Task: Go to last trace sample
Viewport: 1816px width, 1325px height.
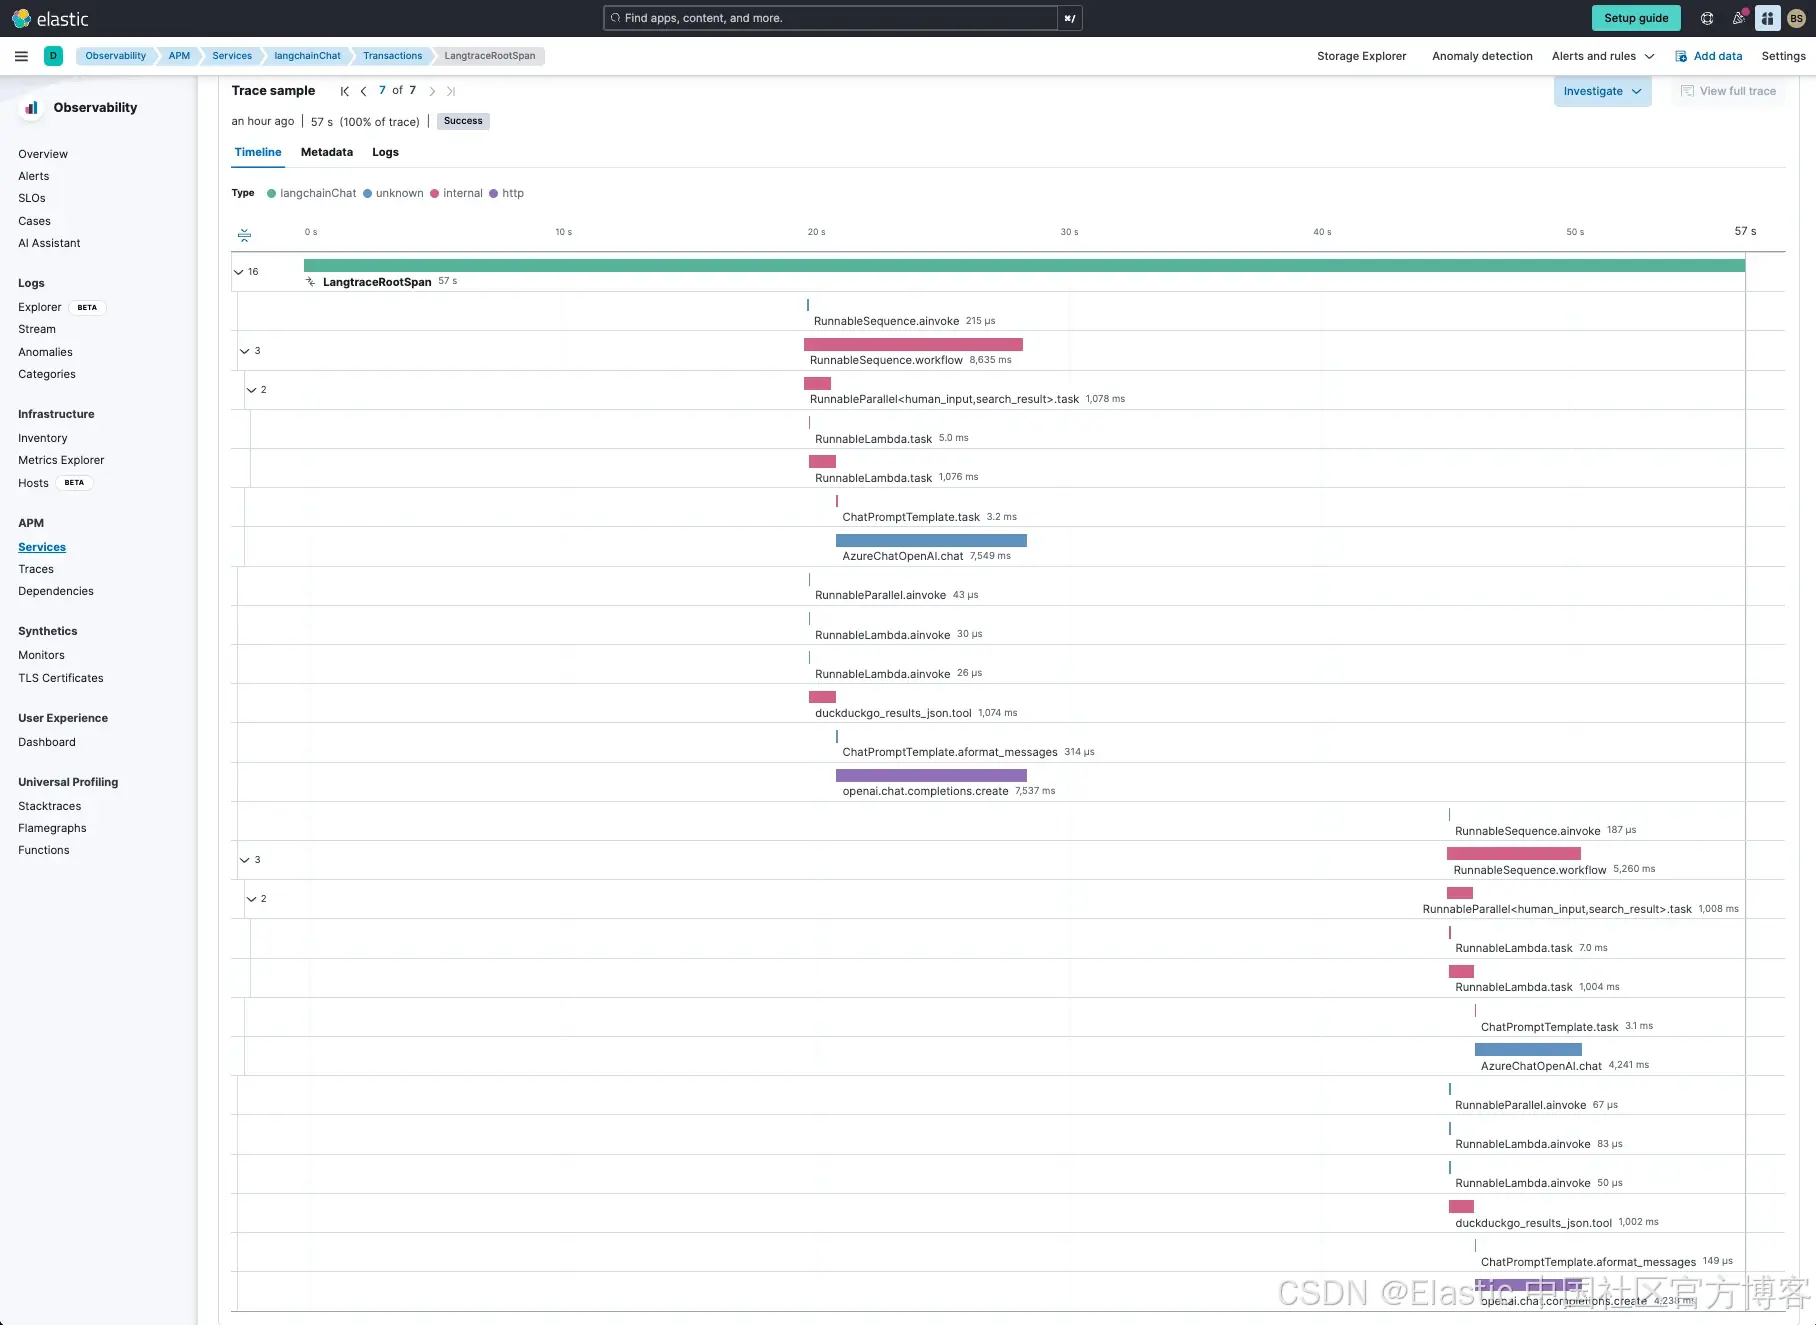Action: coord(450,91)
